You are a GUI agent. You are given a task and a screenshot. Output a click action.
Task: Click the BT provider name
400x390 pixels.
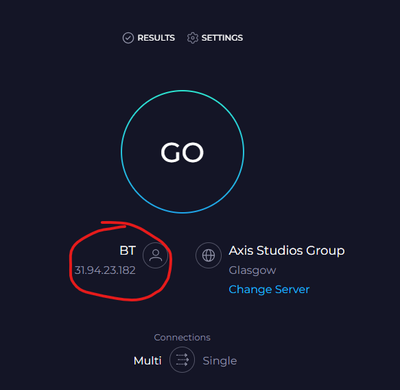[127, 251]
